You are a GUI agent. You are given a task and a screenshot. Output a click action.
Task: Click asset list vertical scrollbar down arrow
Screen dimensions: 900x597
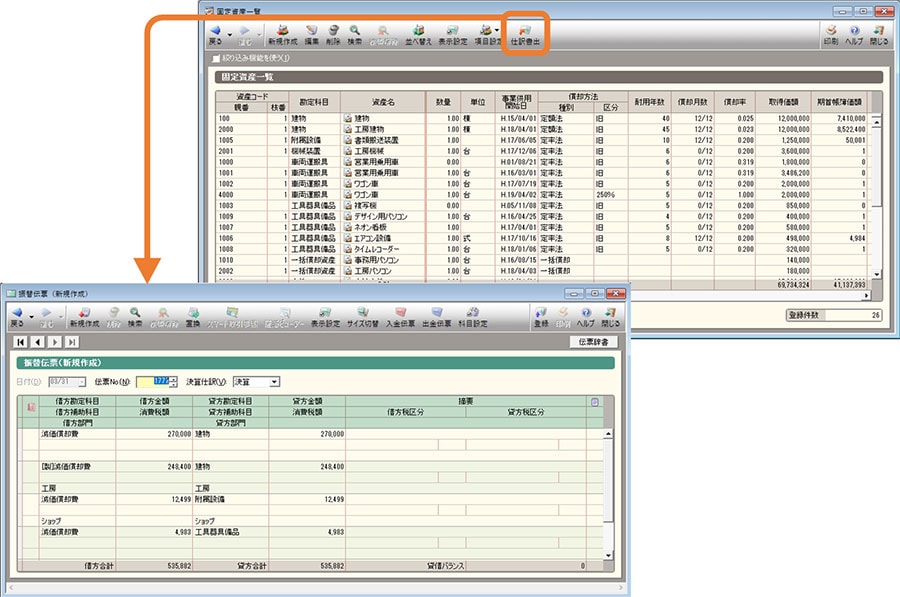pyautogui.click(x=876, y=274)
